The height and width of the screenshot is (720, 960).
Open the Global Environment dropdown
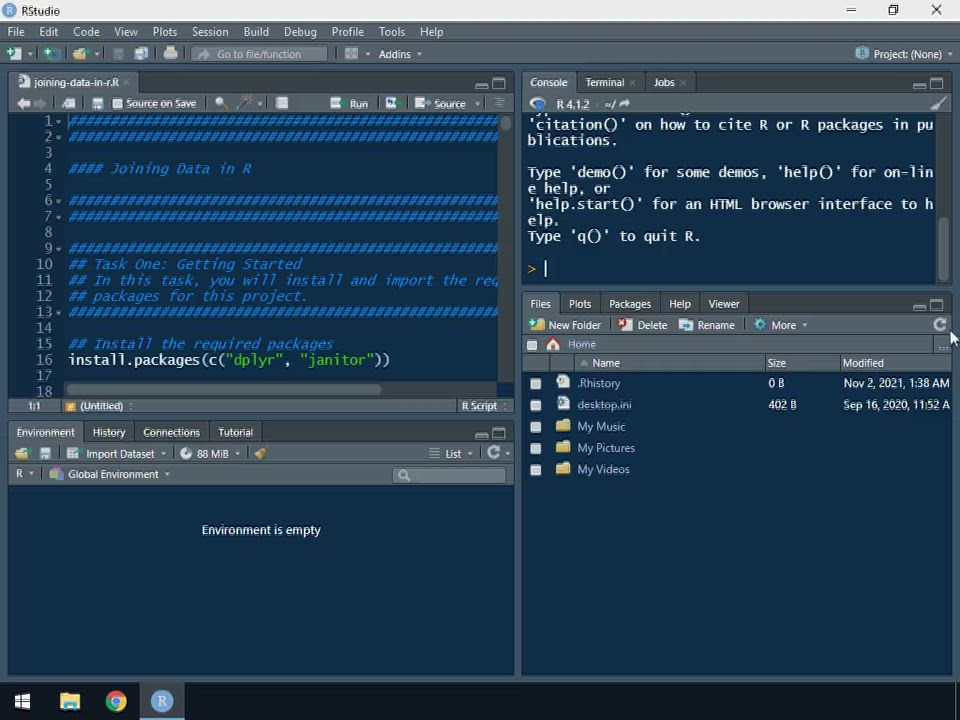pos(111,474)
